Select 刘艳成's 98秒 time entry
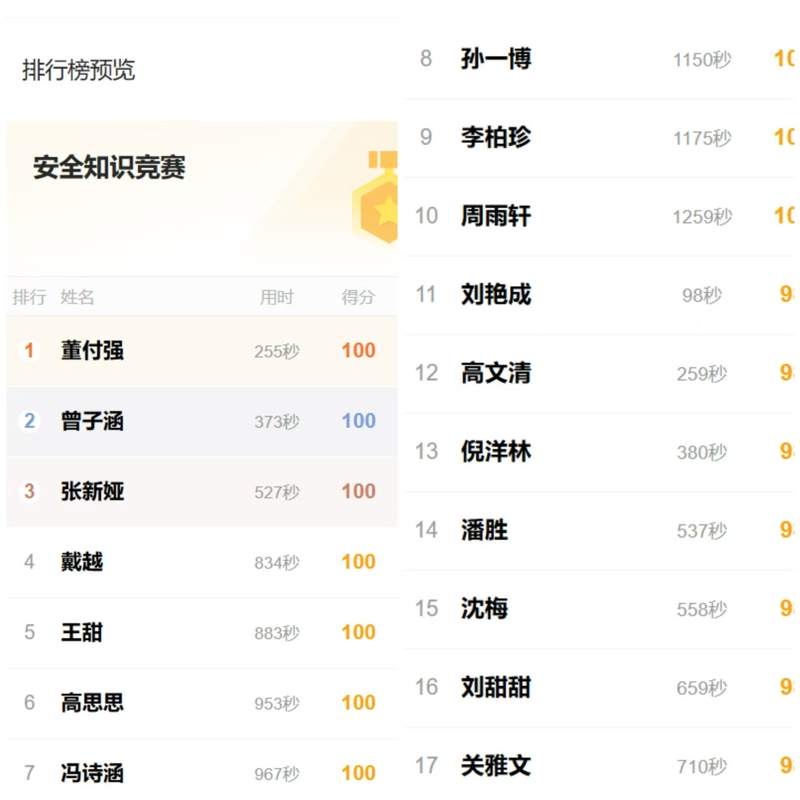Screen dimensions: 800x800 point(702,295)
